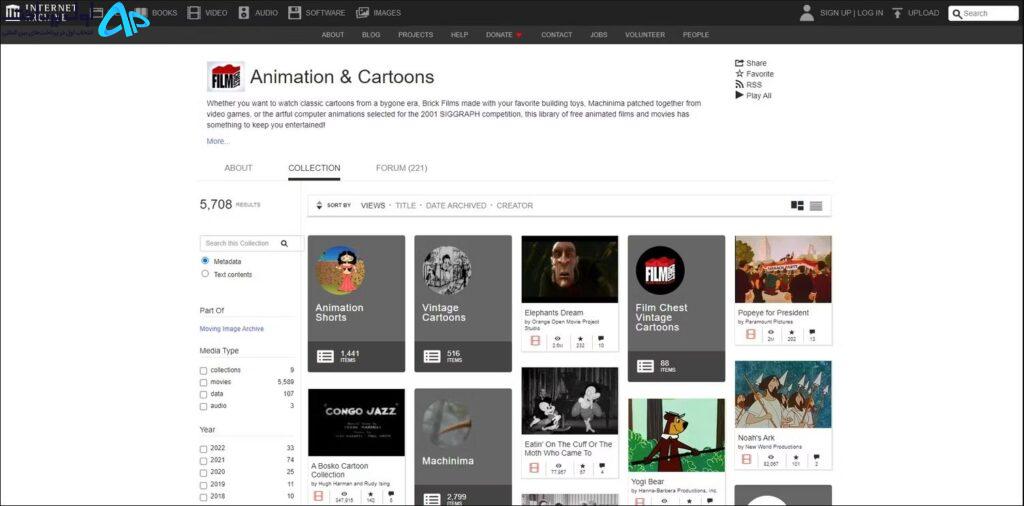This screenshot has width=1024, height=506.
Task: Open the Projects nav item
Action: tap(415, 35)
